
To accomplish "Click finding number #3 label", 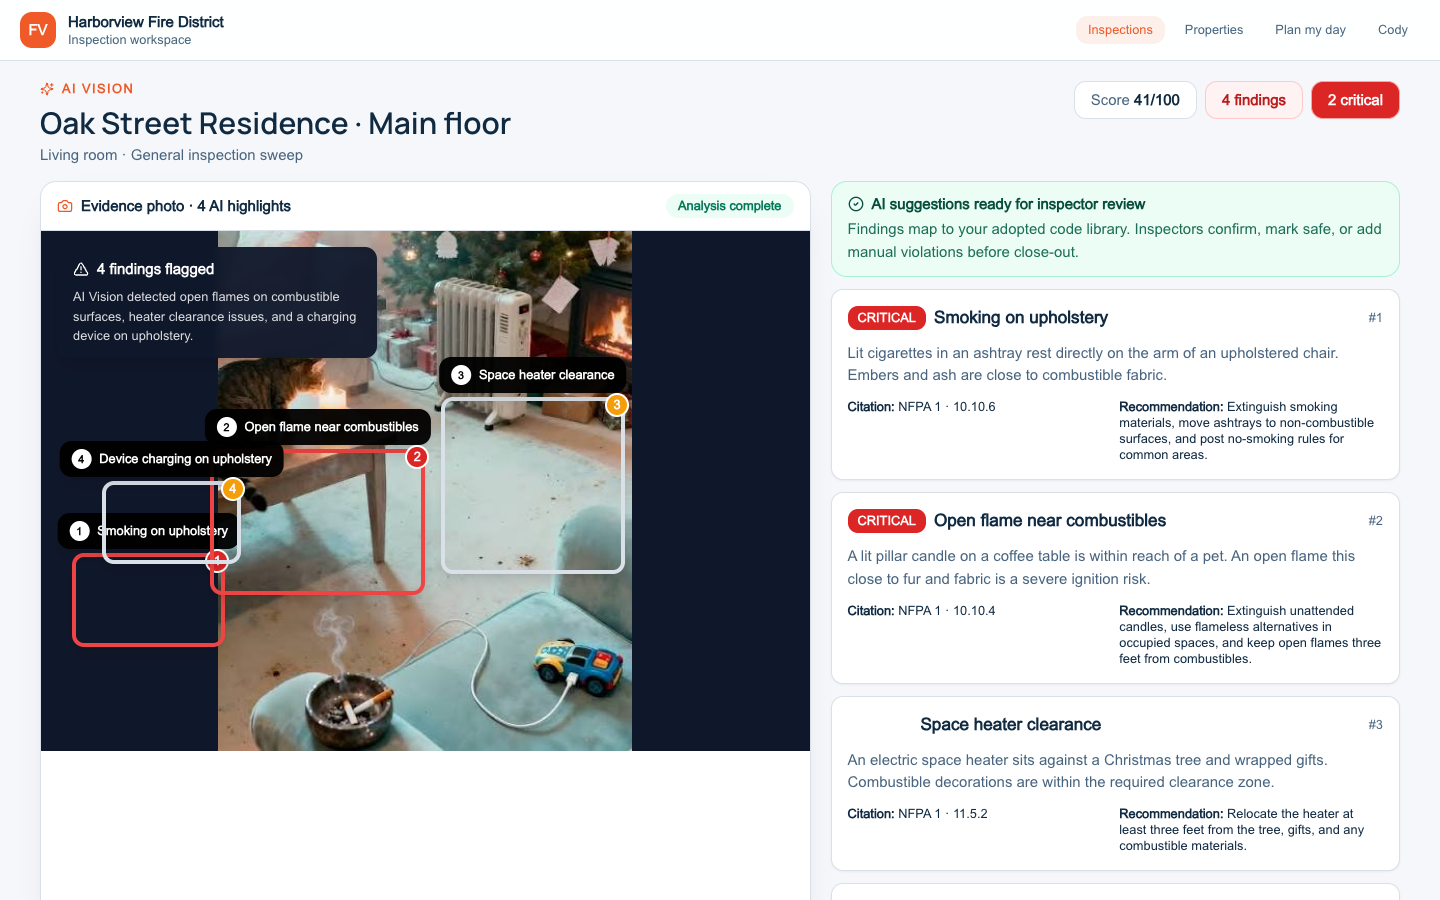I will tap(1376, 725).
